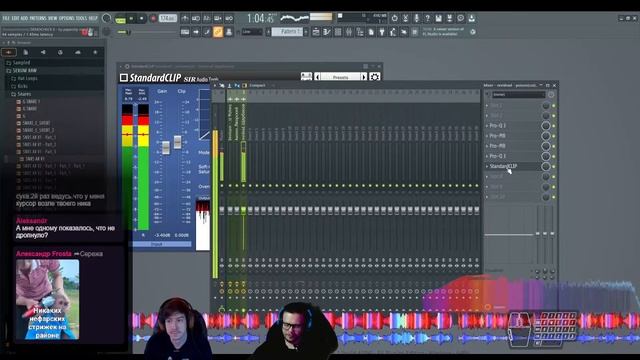Go to previous StandardCLIP preset arrow
Screen dimensions: 640x360
tap(317, 77)
